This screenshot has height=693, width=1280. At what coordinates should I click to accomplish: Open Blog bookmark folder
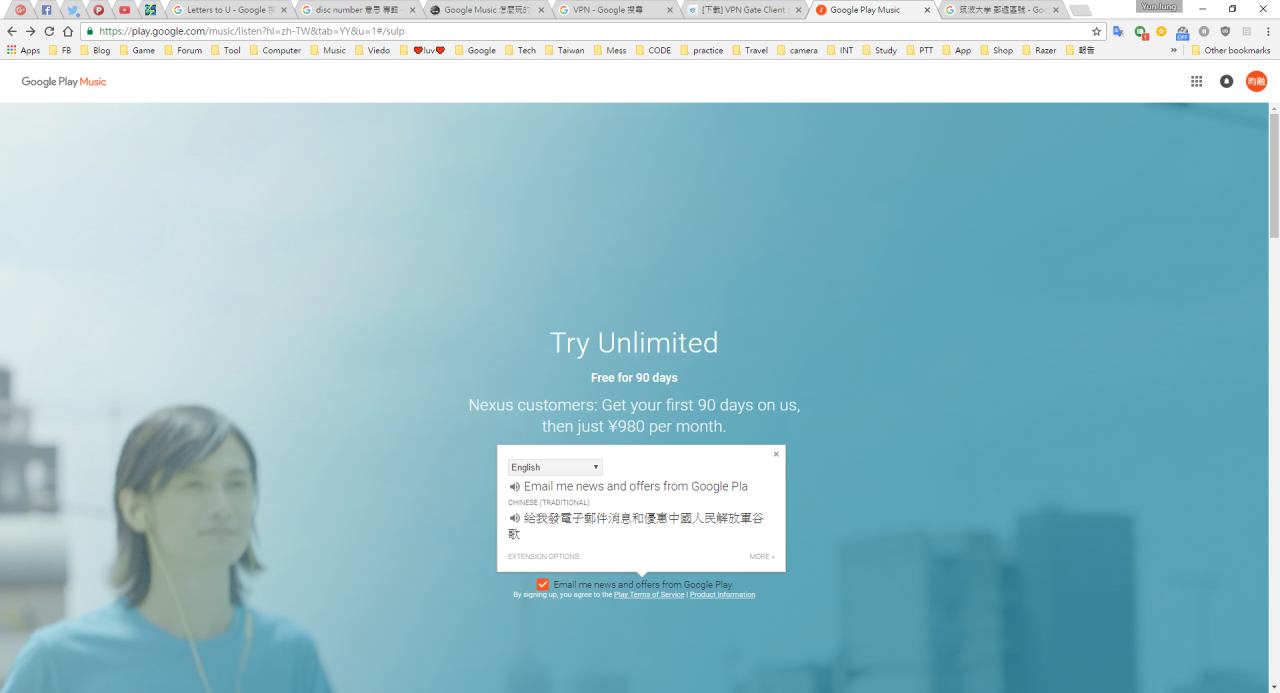pyautogui.click(x=94, y=50)
